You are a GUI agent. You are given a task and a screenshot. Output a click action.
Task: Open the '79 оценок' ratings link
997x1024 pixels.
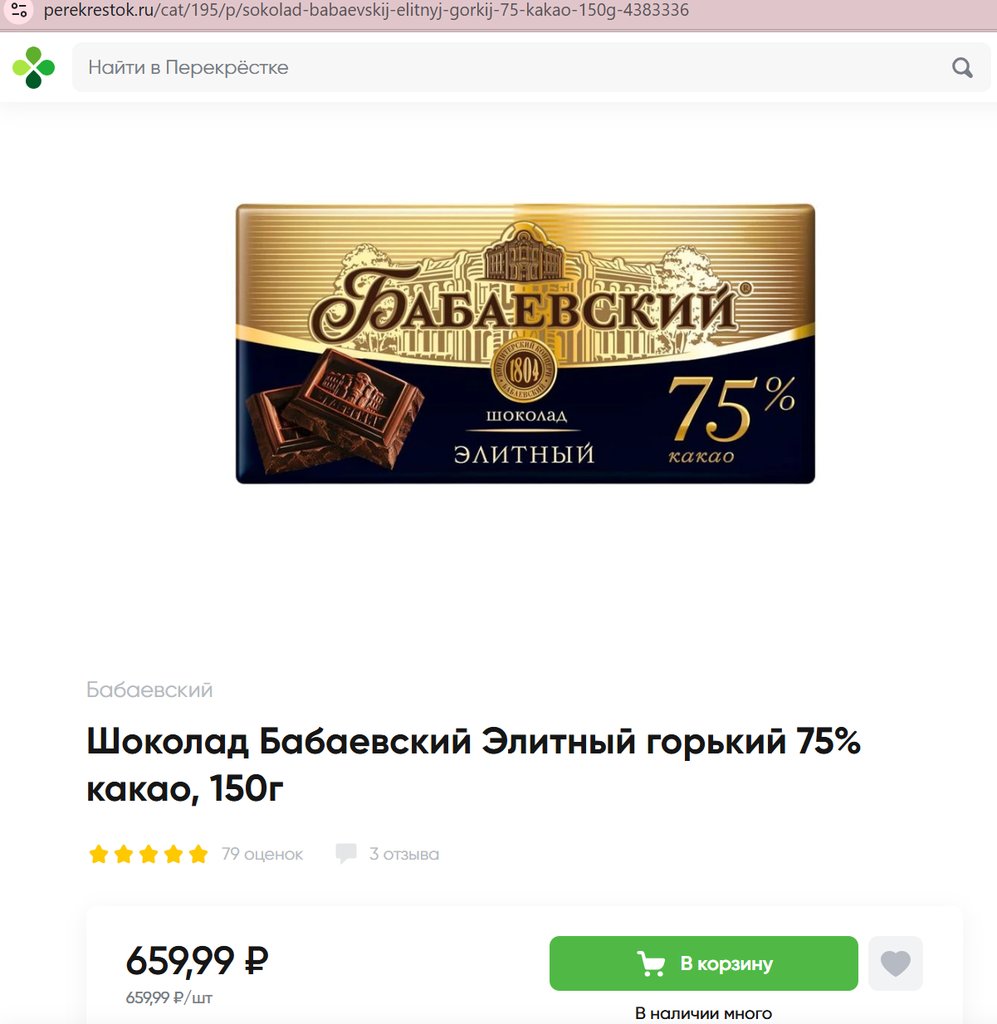(x=262, y=854)
